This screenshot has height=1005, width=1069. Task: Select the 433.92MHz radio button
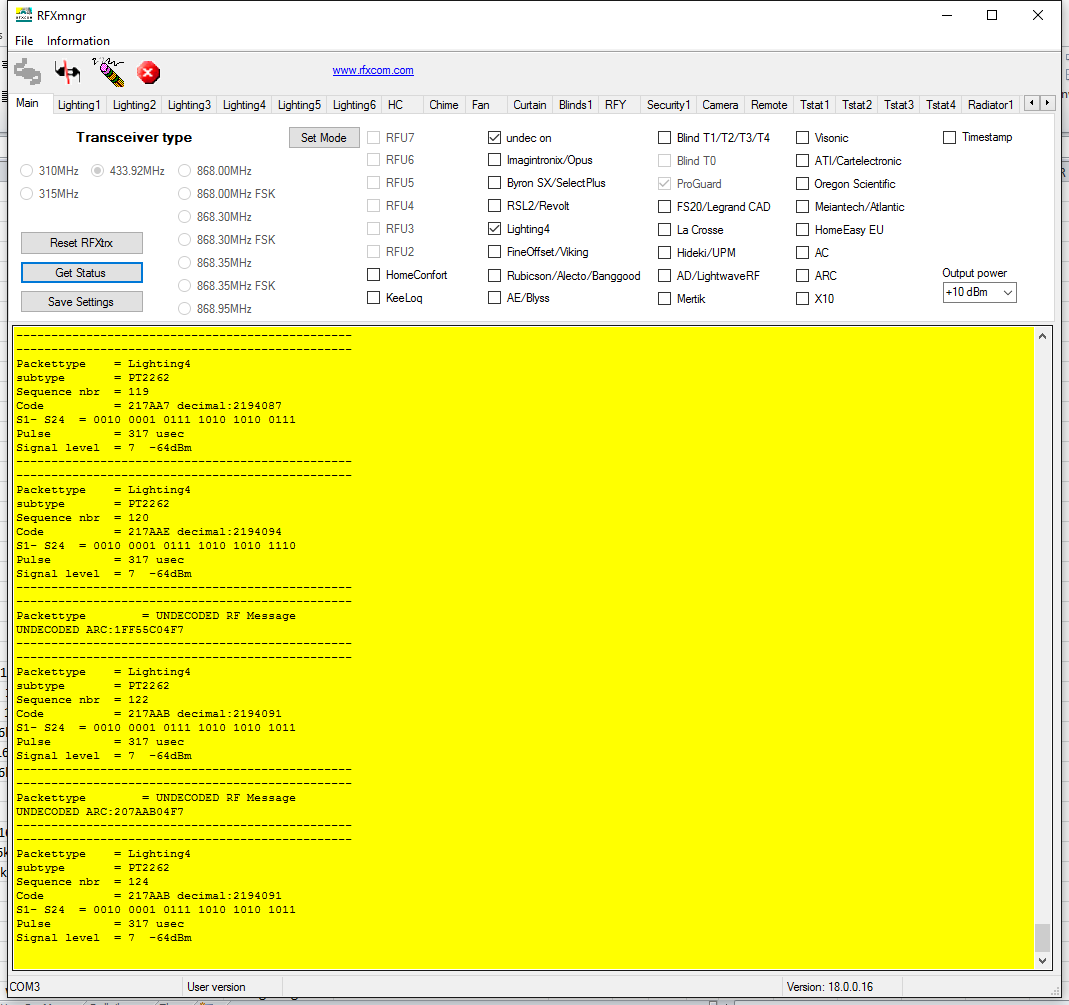[x=97, y=170]
